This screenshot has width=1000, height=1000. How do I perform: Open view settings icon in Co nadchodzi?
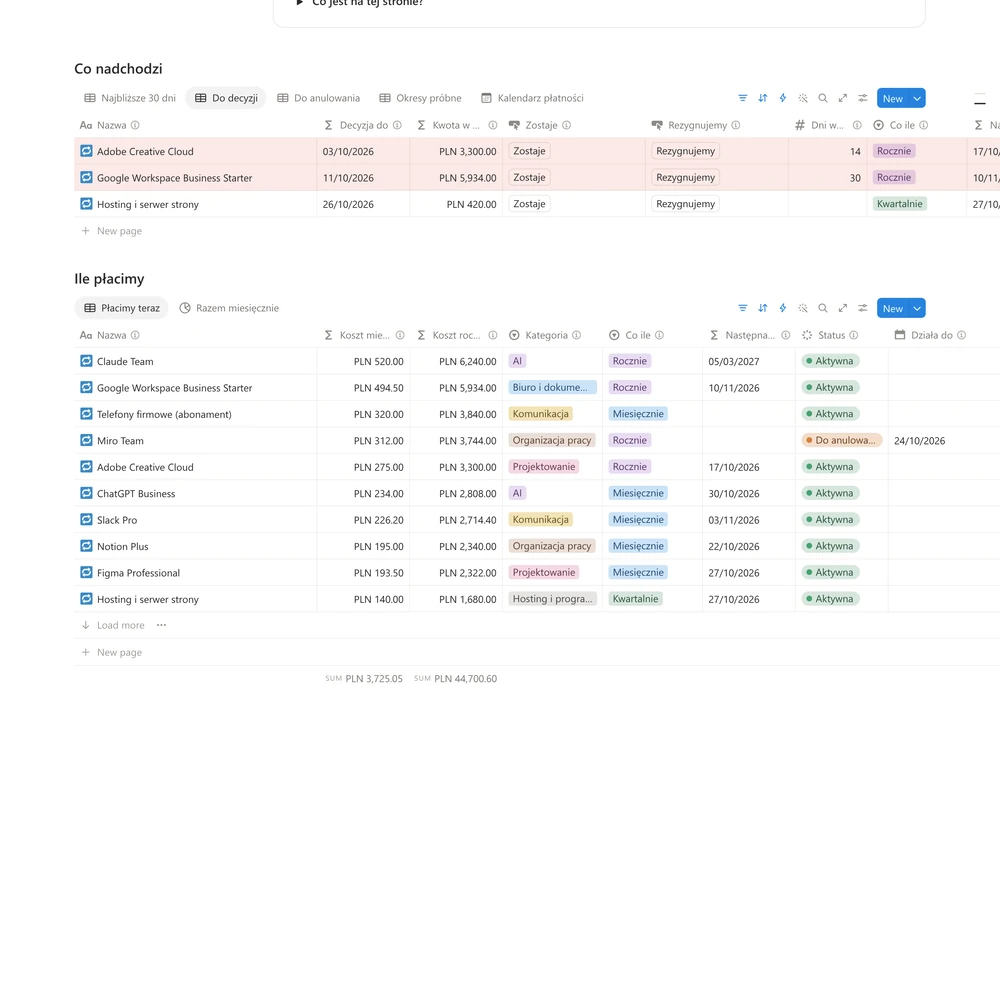pos(863,98)
